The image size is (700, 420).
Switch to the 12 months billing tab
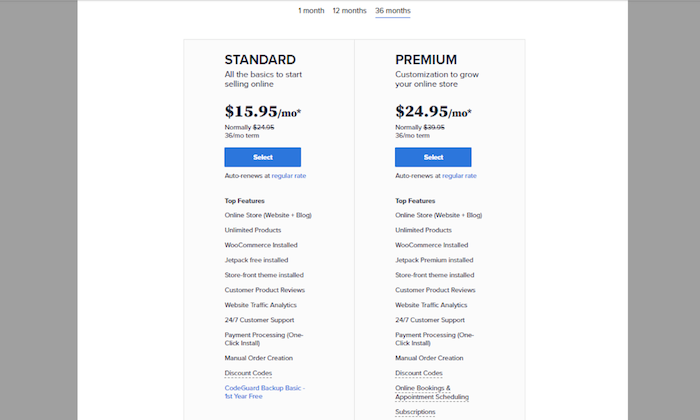pos(349,11)
